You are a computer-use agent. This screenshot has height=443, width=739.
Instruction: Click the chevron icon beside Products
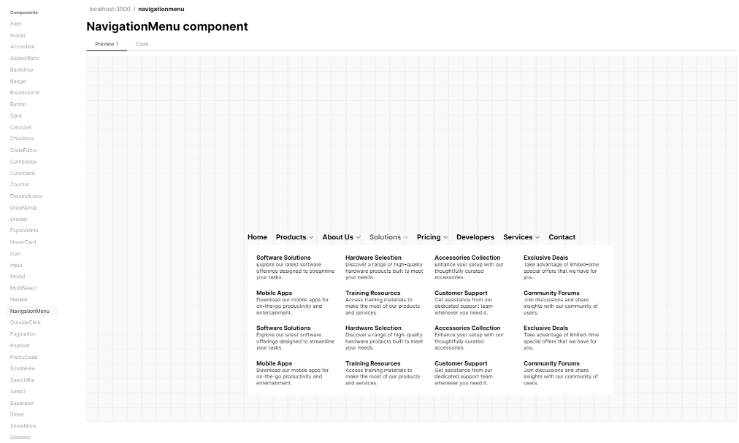click(311, 238)
